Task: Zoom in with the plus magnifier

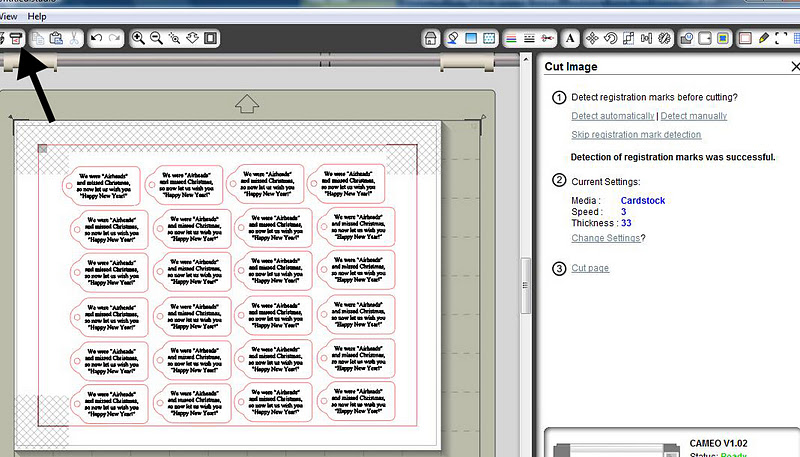Action: 138,38
